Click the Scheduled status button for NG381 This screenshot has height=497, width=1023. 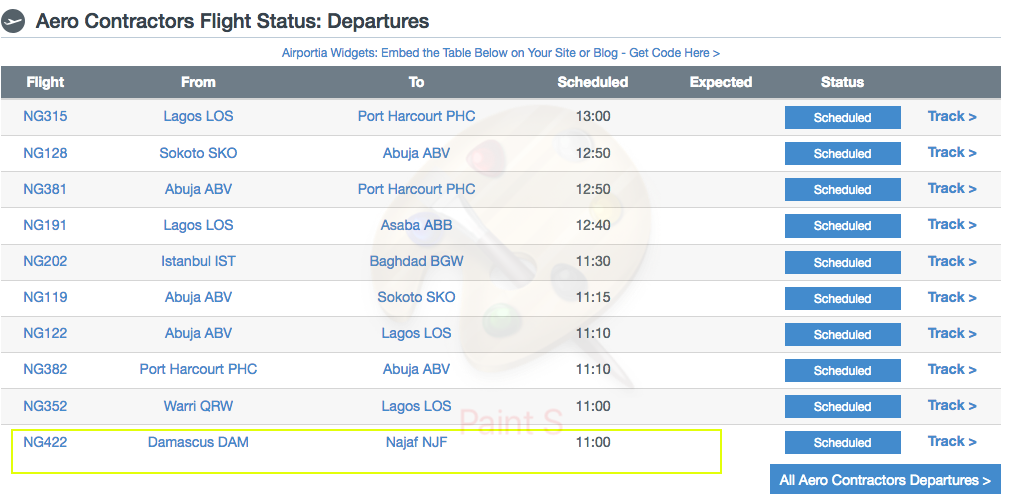tap(842, 190)
